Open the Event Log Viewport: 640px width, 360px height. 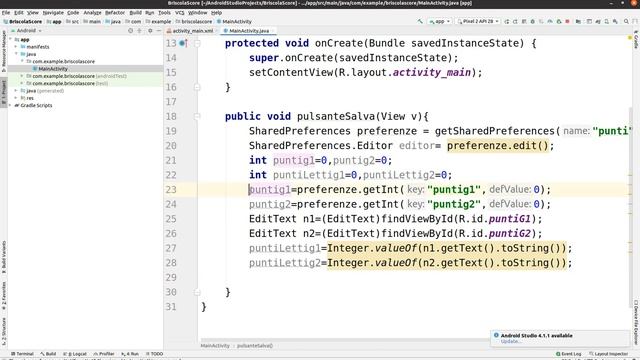(569, 354)
